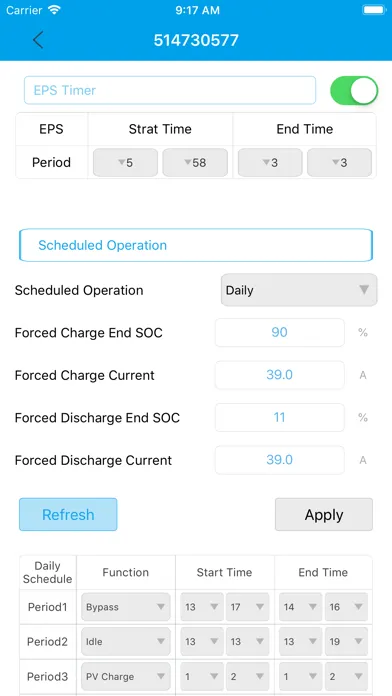Screen dimensions: 392x696
Task: Open Period1 function dropdown showing Bypass
Action: coord(126,607)
